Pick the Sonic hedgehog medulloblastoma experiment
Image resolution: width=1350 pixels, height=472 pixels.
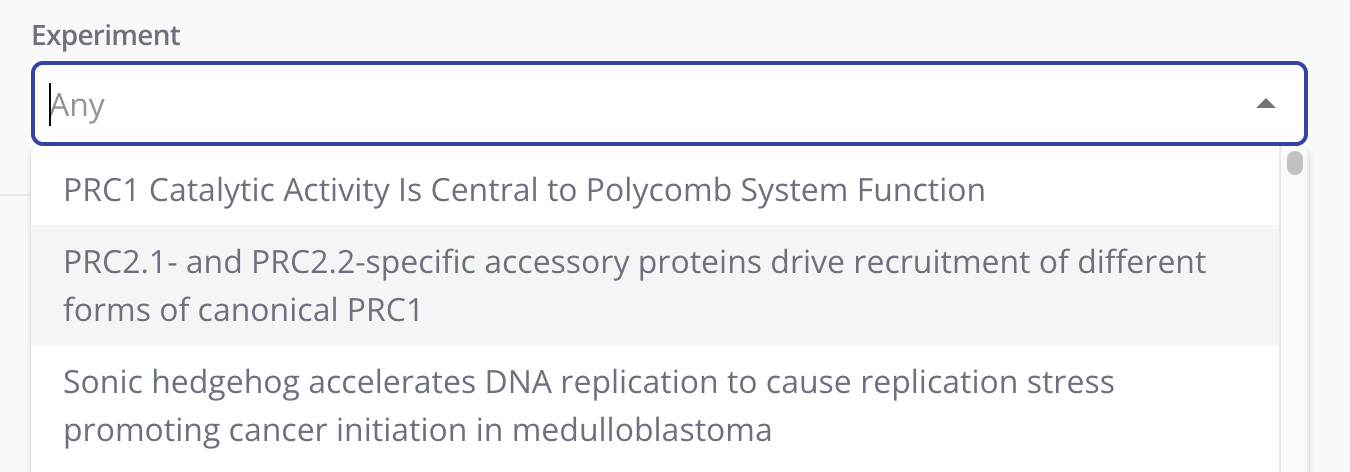pyautogui.click(x=588, y=406)
